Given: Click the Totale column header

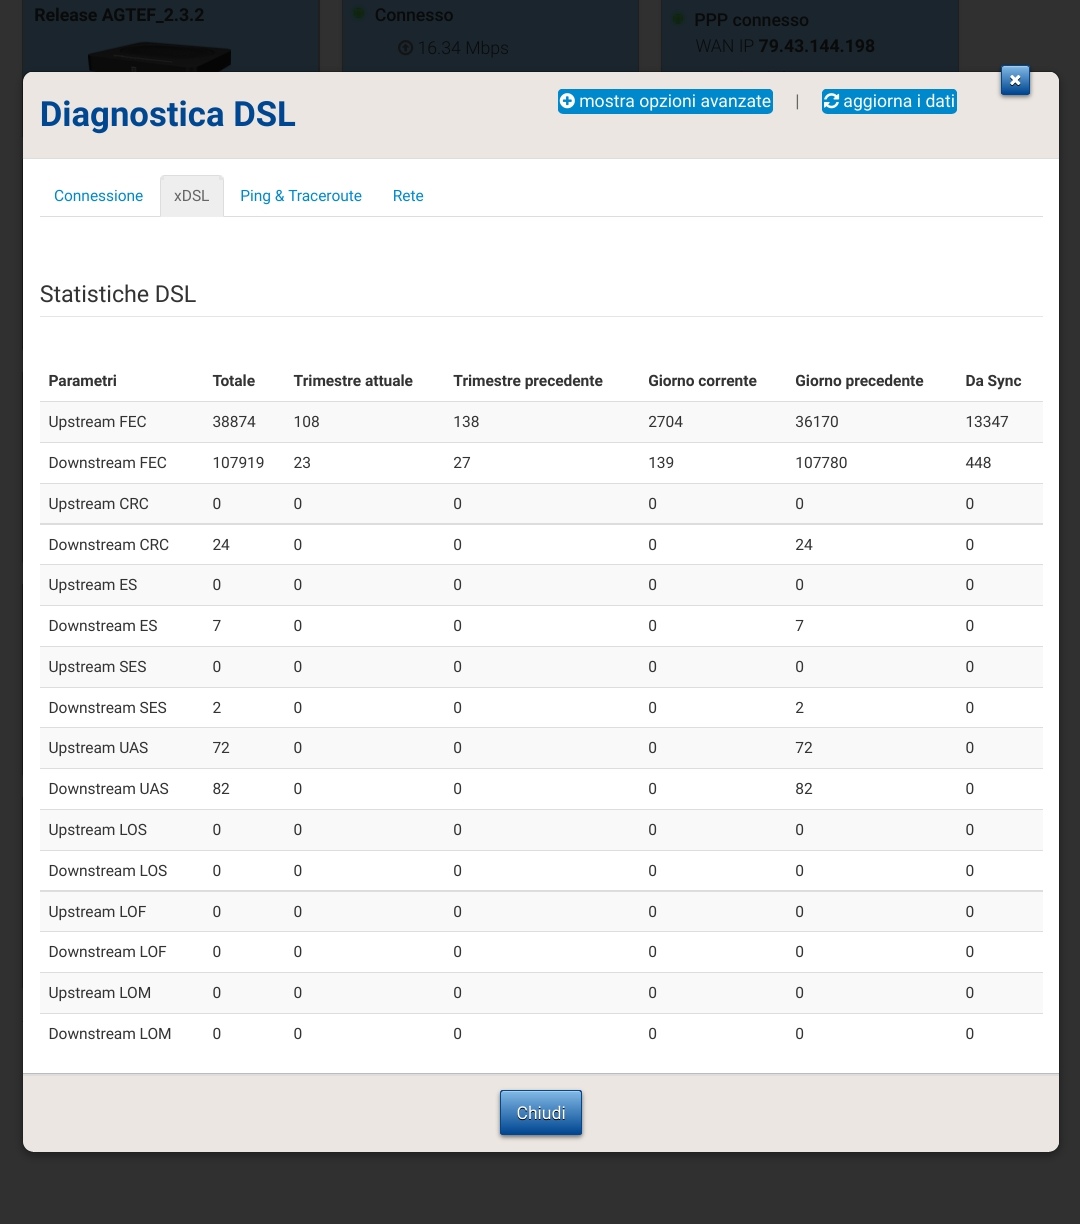Looking at the screenshot, I should (234, 381).
